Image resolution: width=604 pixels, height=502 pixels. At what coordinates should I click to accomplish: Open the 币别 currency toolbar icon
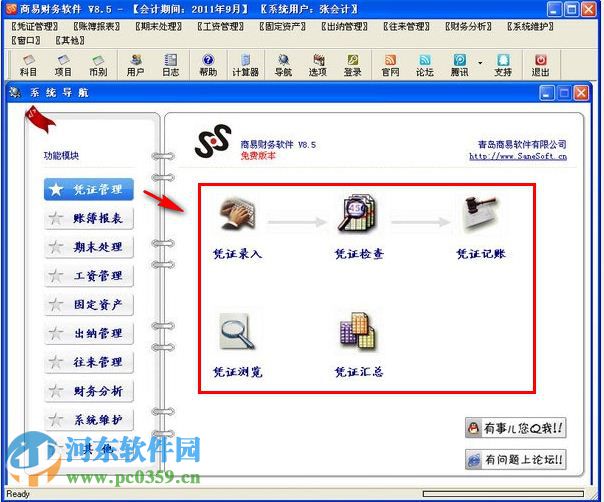[98, 65]
